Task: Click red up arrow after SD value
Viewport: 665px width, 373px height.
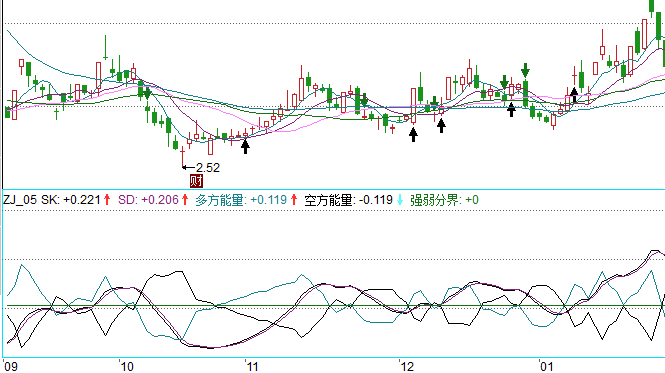Action: pos(185,200)
